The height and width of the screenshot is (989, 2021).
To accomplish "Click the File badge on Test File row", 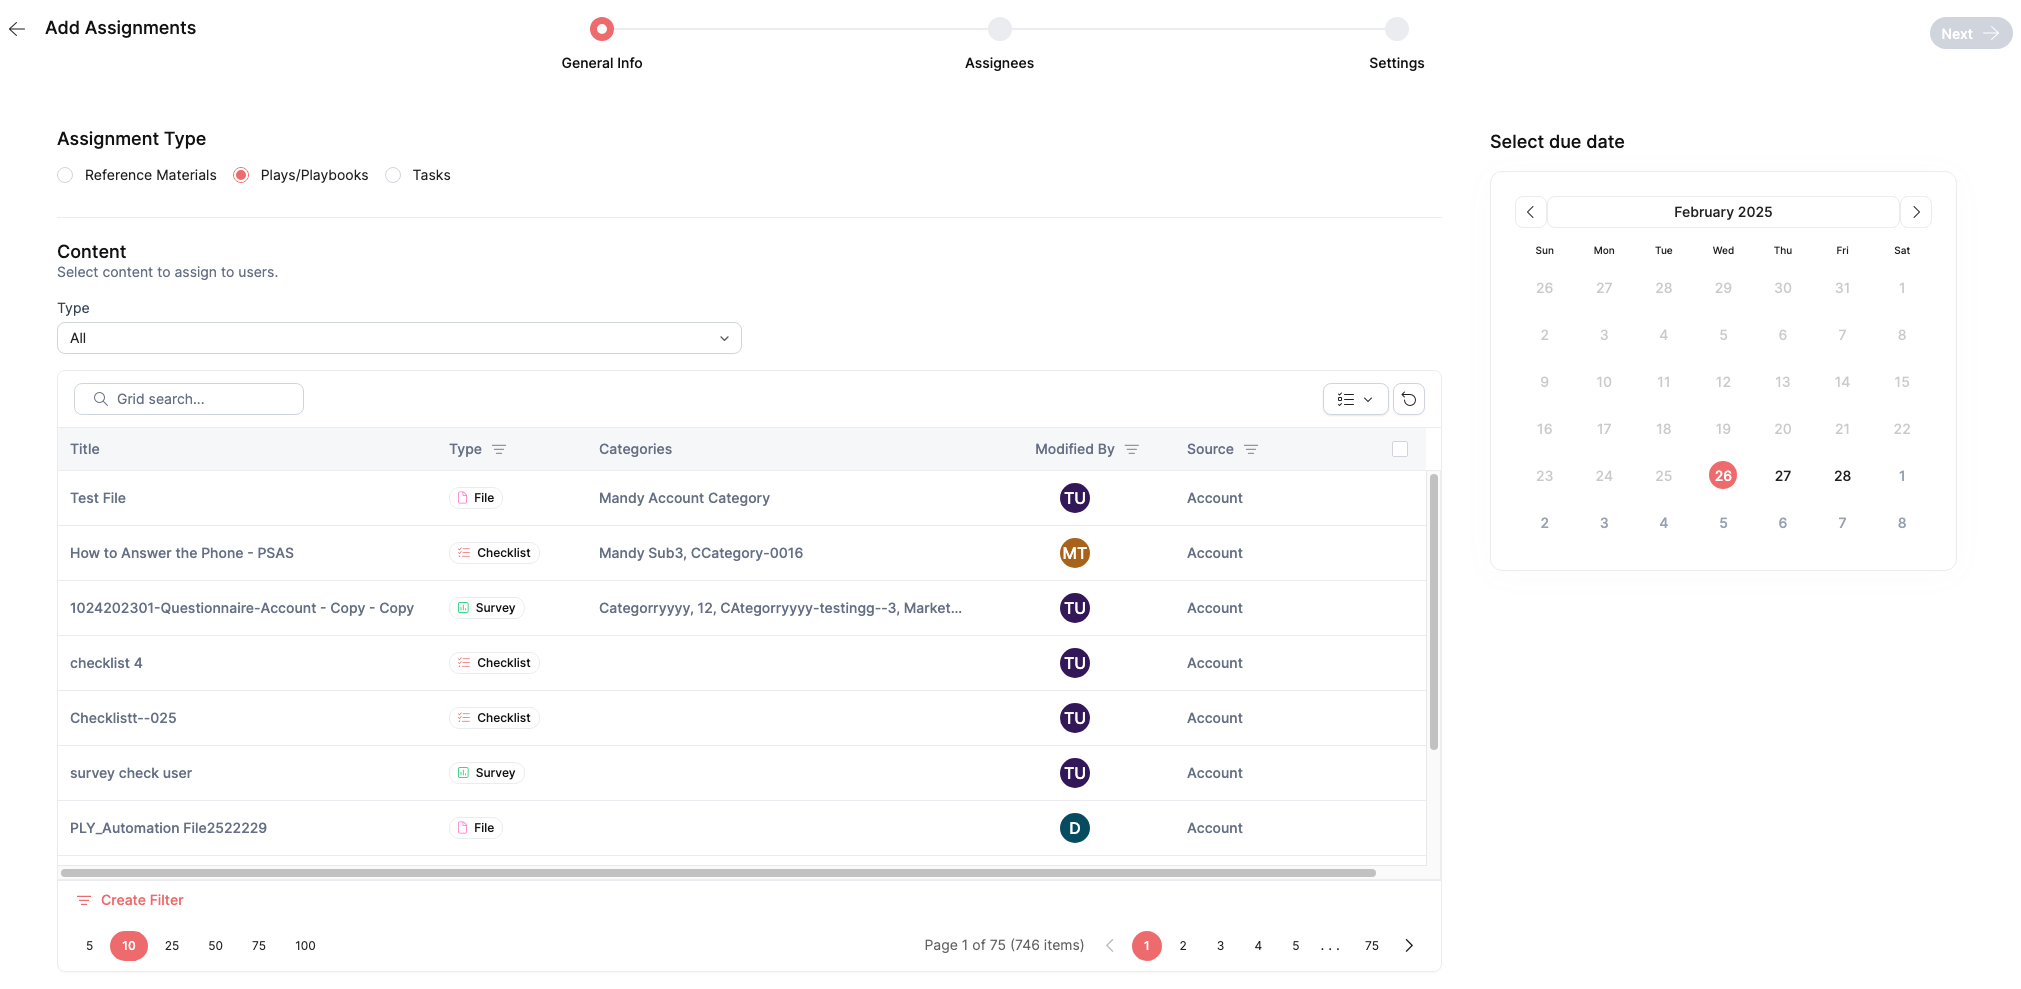I will coord(476,498).
